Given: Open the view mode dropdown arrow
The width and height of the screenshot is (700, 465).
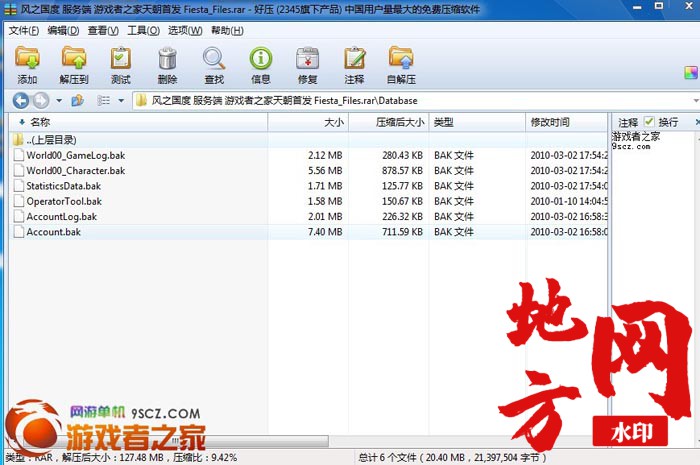Looking at the screenshot, I should (x=121, y=101).
